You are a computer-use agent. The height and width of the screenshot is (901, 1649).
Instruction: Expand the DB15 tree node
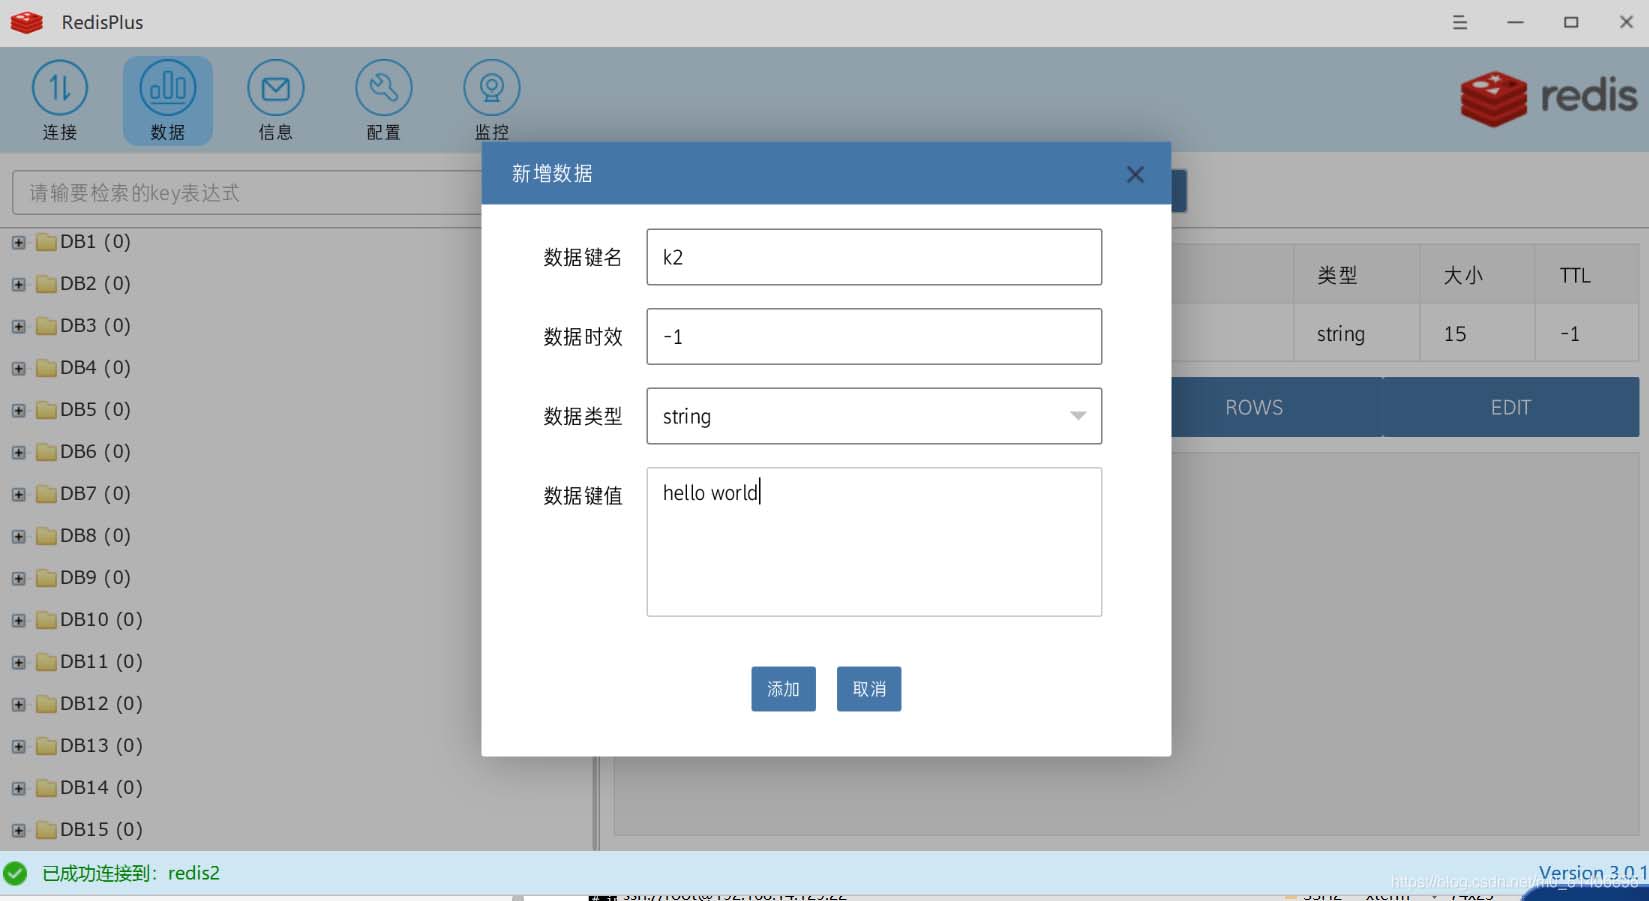tap(18, 830)
